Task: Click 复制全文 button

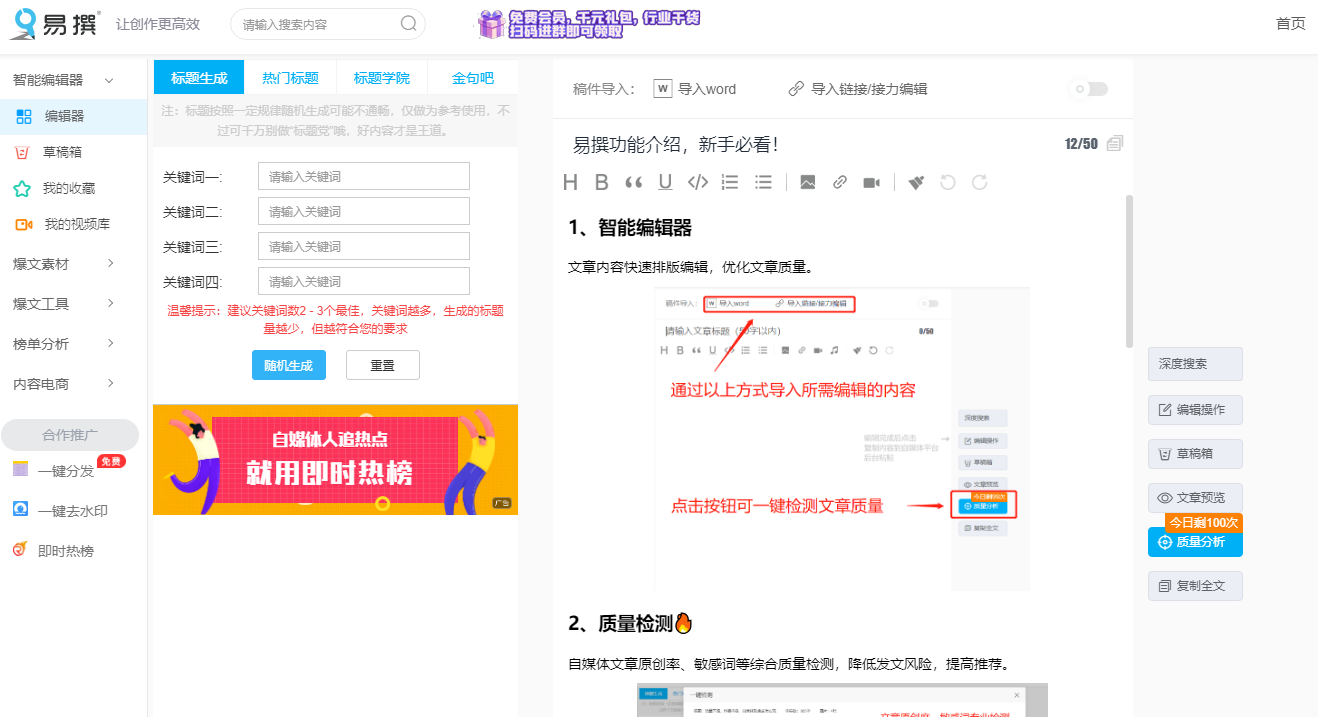Action: click(1195, 586)
